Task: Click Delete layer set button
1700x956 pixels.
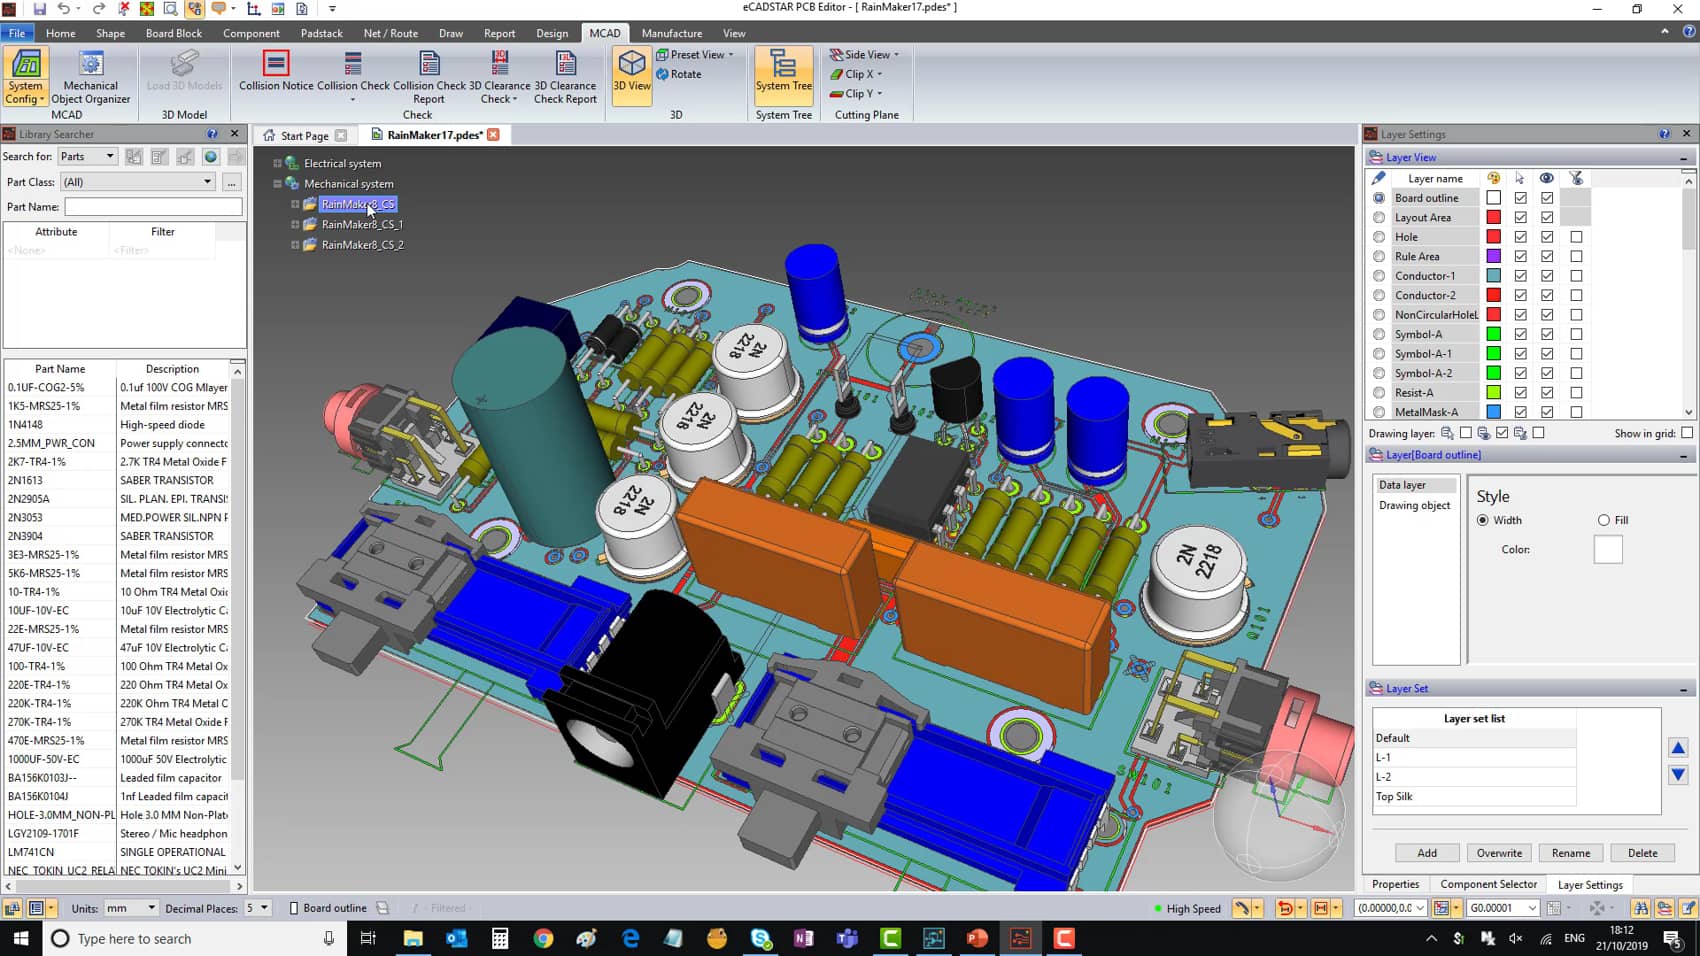Action: point(1642,853)
